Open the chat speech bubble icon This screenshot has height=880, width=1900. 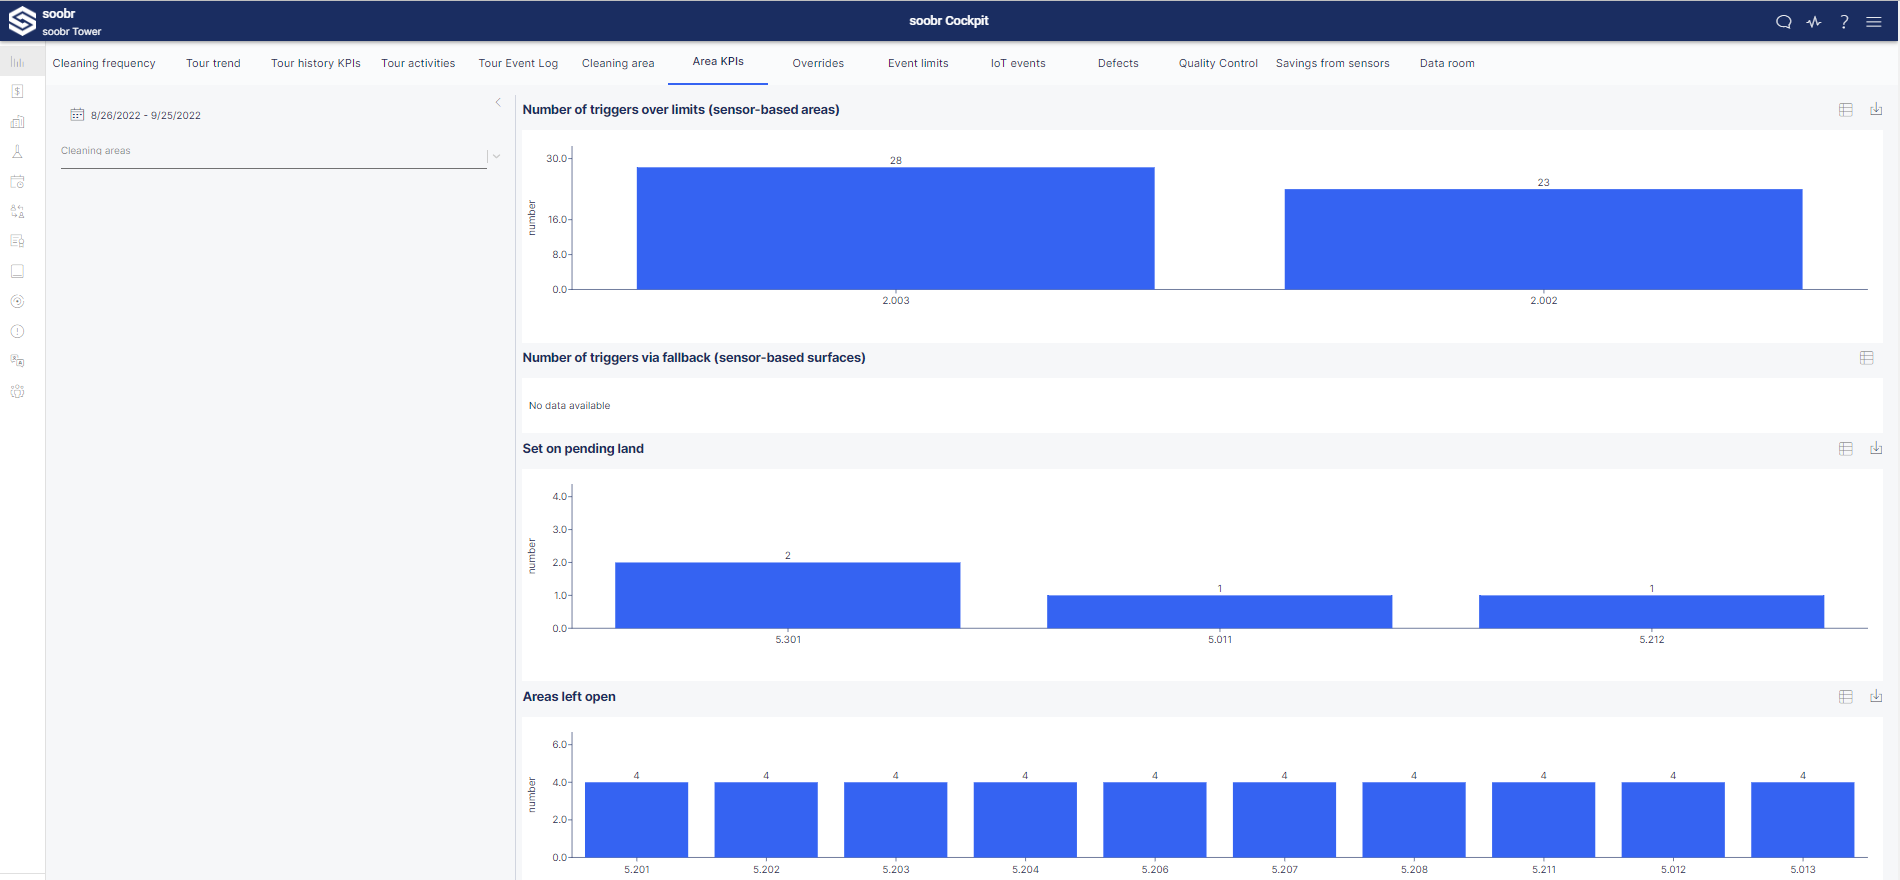(1783, 22)
